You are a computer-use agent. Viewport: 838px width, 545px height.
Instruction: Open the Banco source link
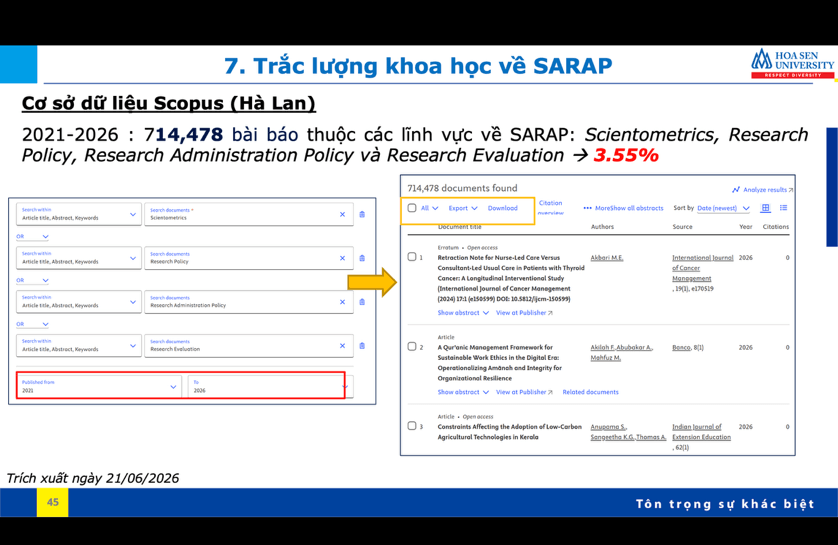(681, 347)
